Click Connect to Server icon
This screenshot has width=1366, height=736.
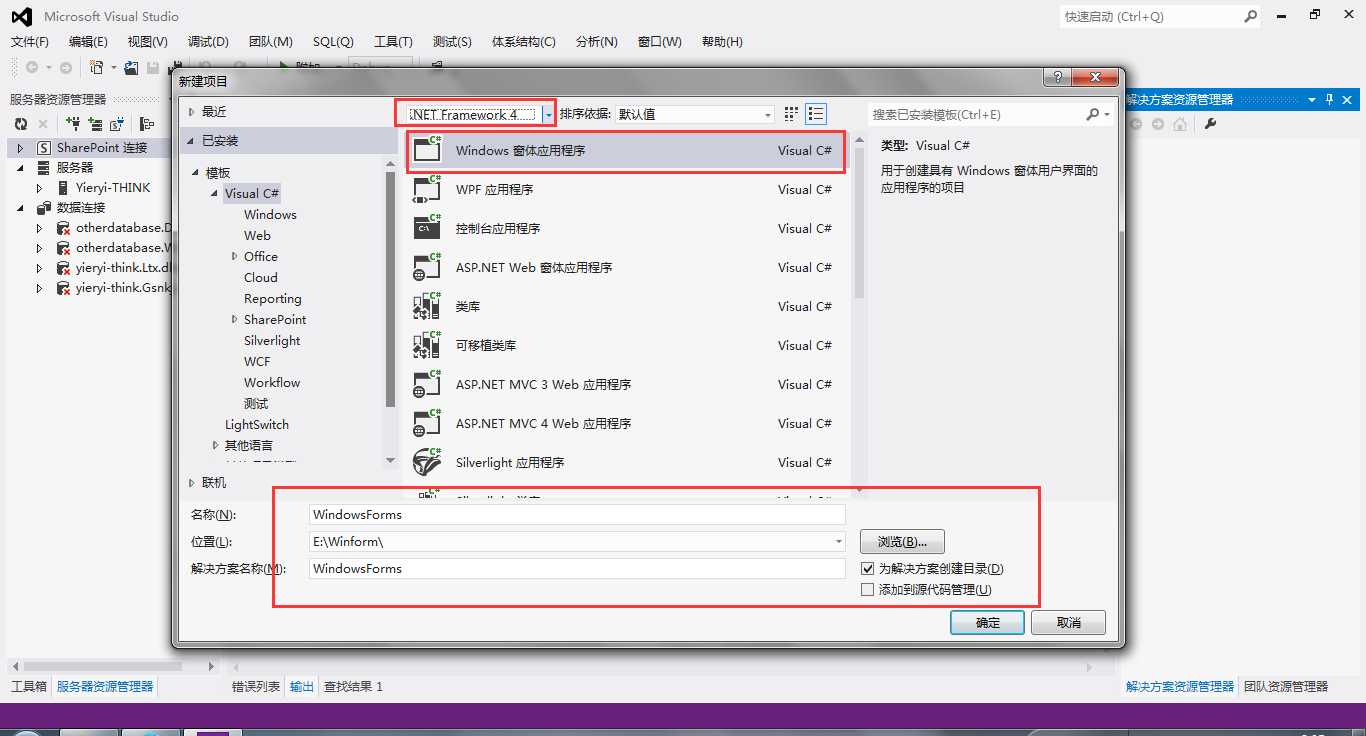(95, 124)
